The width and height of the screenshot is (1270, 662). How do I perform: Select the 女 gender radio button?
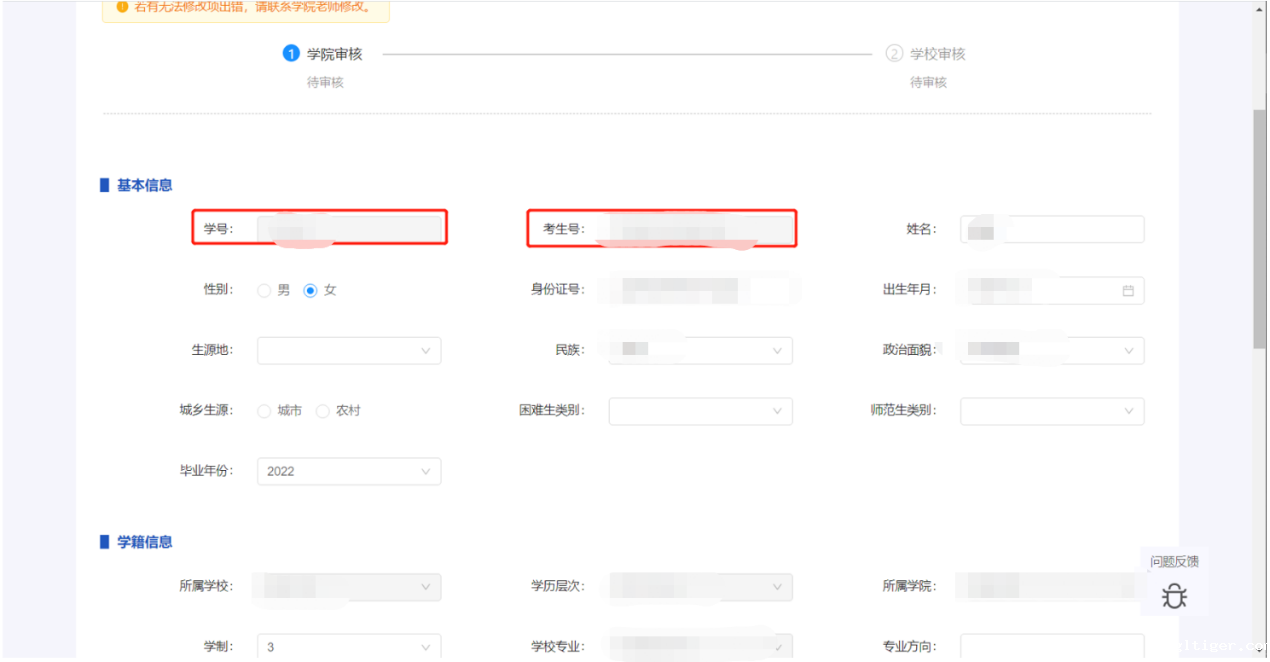point(310,291)
